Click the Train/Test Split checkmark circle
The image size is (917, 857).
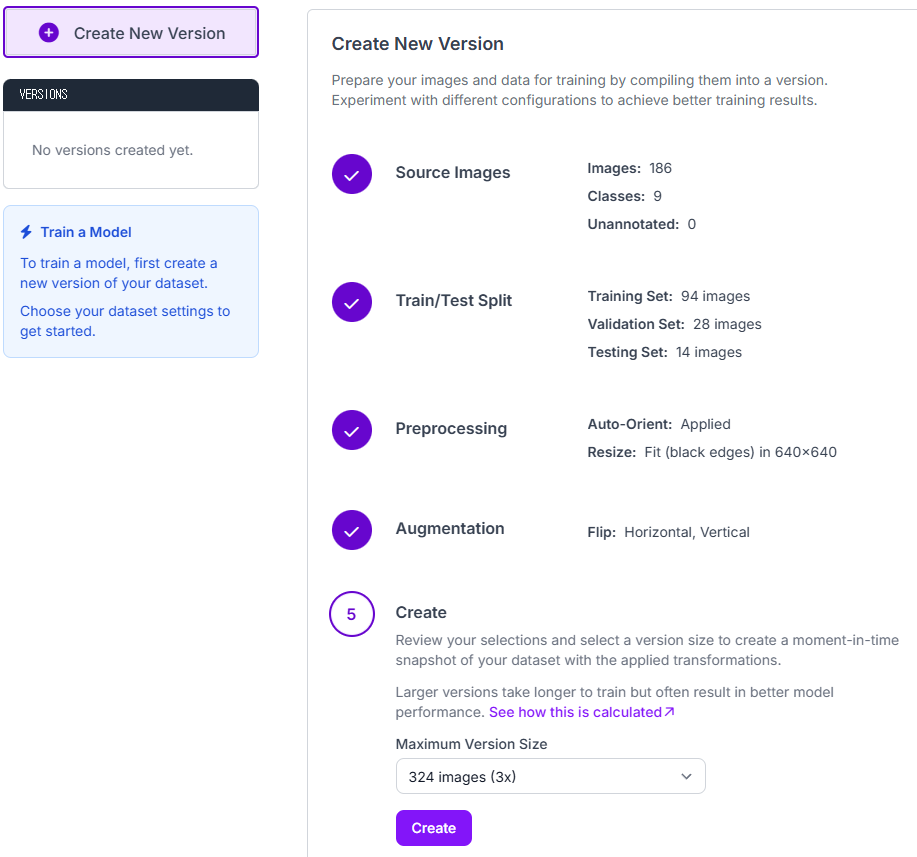(351, 302)
